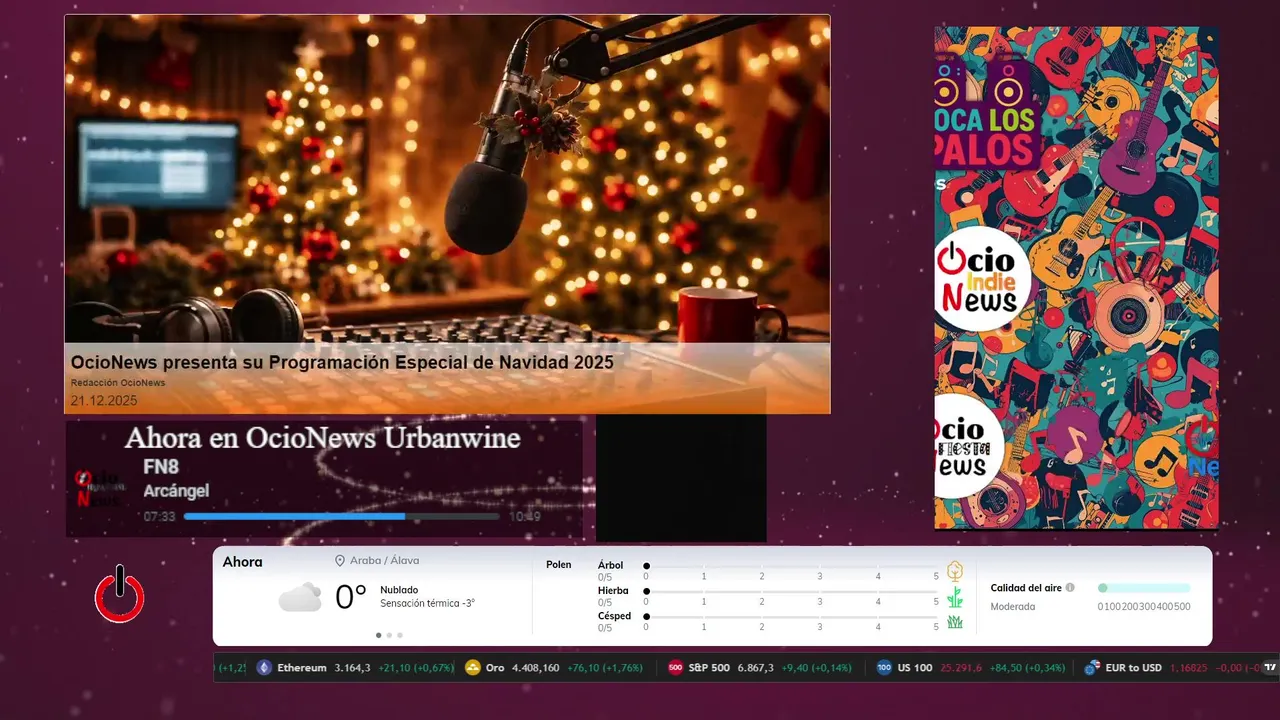
Task: Open the Oro 4.408,160 ticker entry
Action: [554, 667]
